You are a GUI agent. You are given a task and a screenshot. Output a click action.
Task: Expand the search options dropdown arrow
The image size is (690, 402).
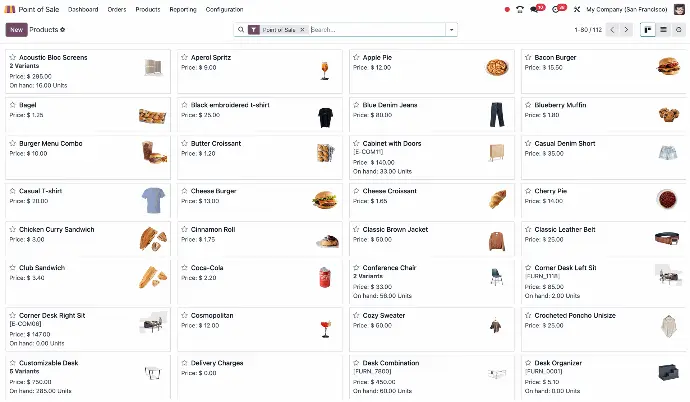[x=452, y=30]
